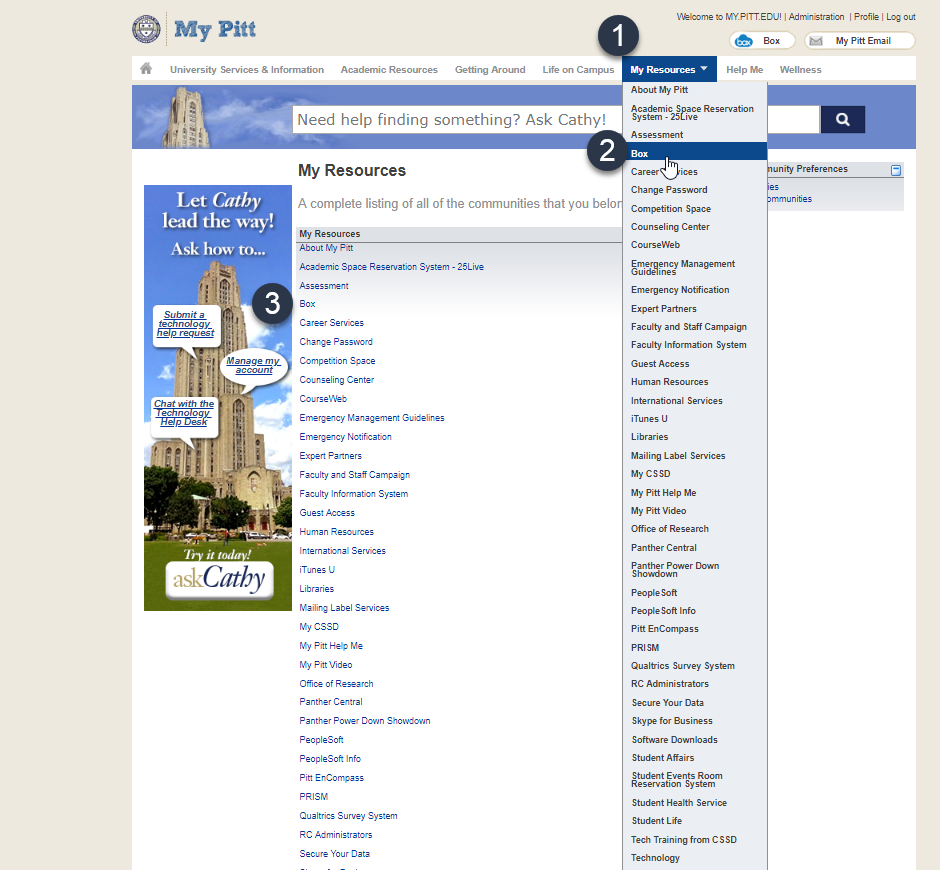
Task: Click PRISM link in list
Action: coord(314,797)
